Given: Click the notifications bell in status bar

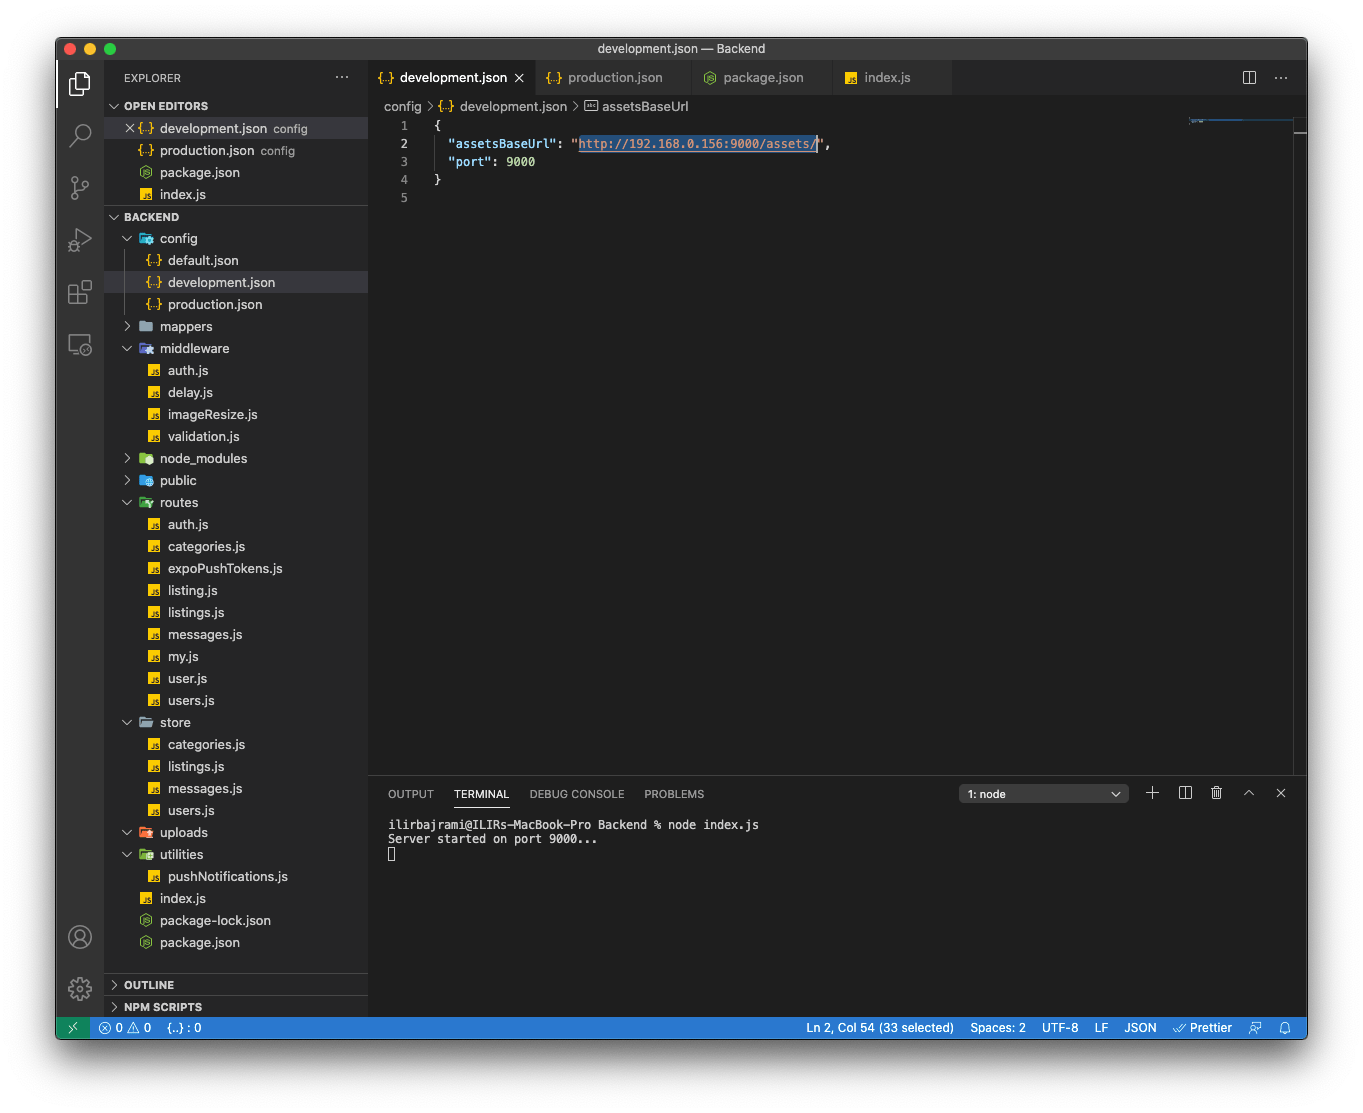Looking at the screenshot, I should [1286, 1027].
